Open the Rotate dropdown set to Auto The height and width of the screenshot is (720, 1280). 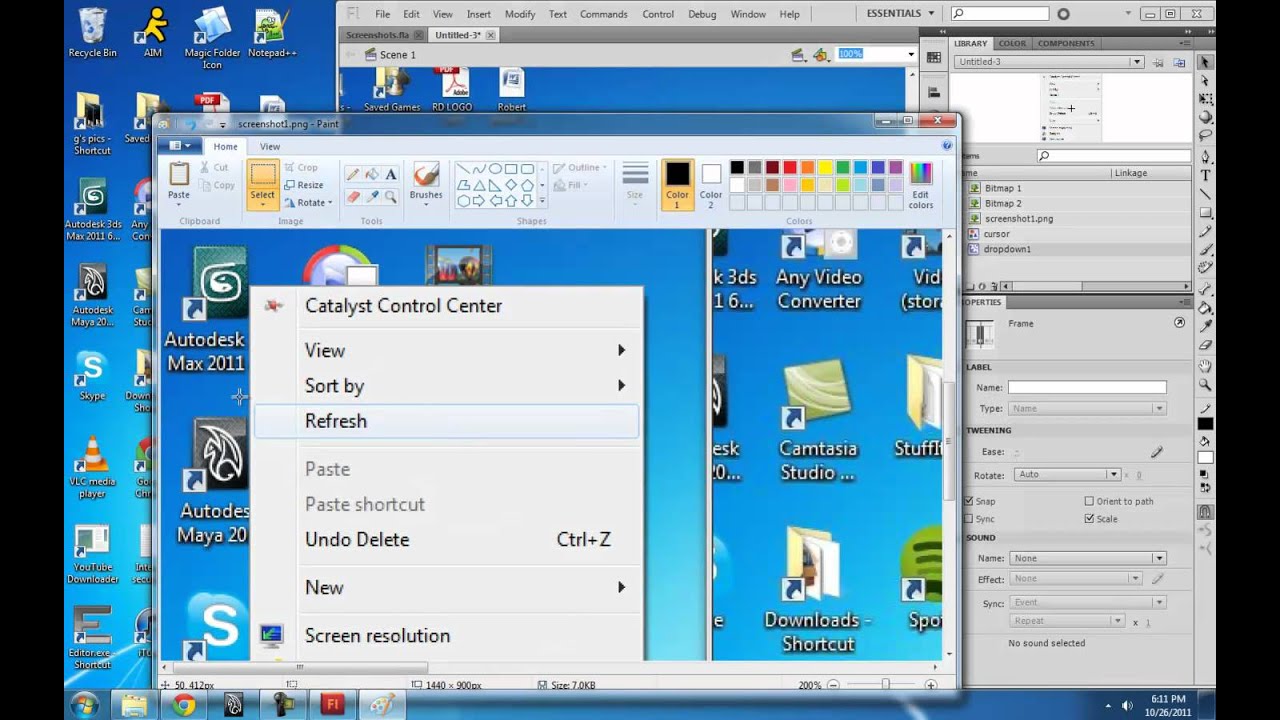pos(1066,474)
